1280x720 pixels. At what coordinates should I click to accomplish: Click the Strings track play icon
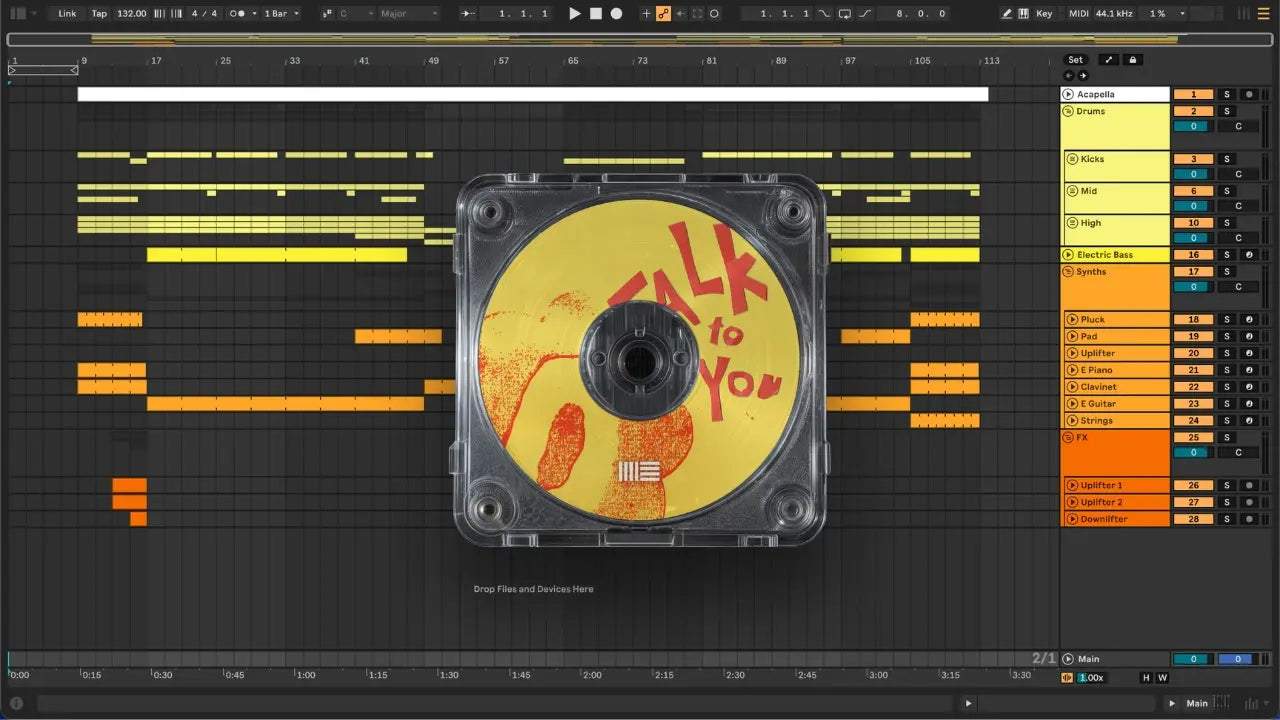1072,421
